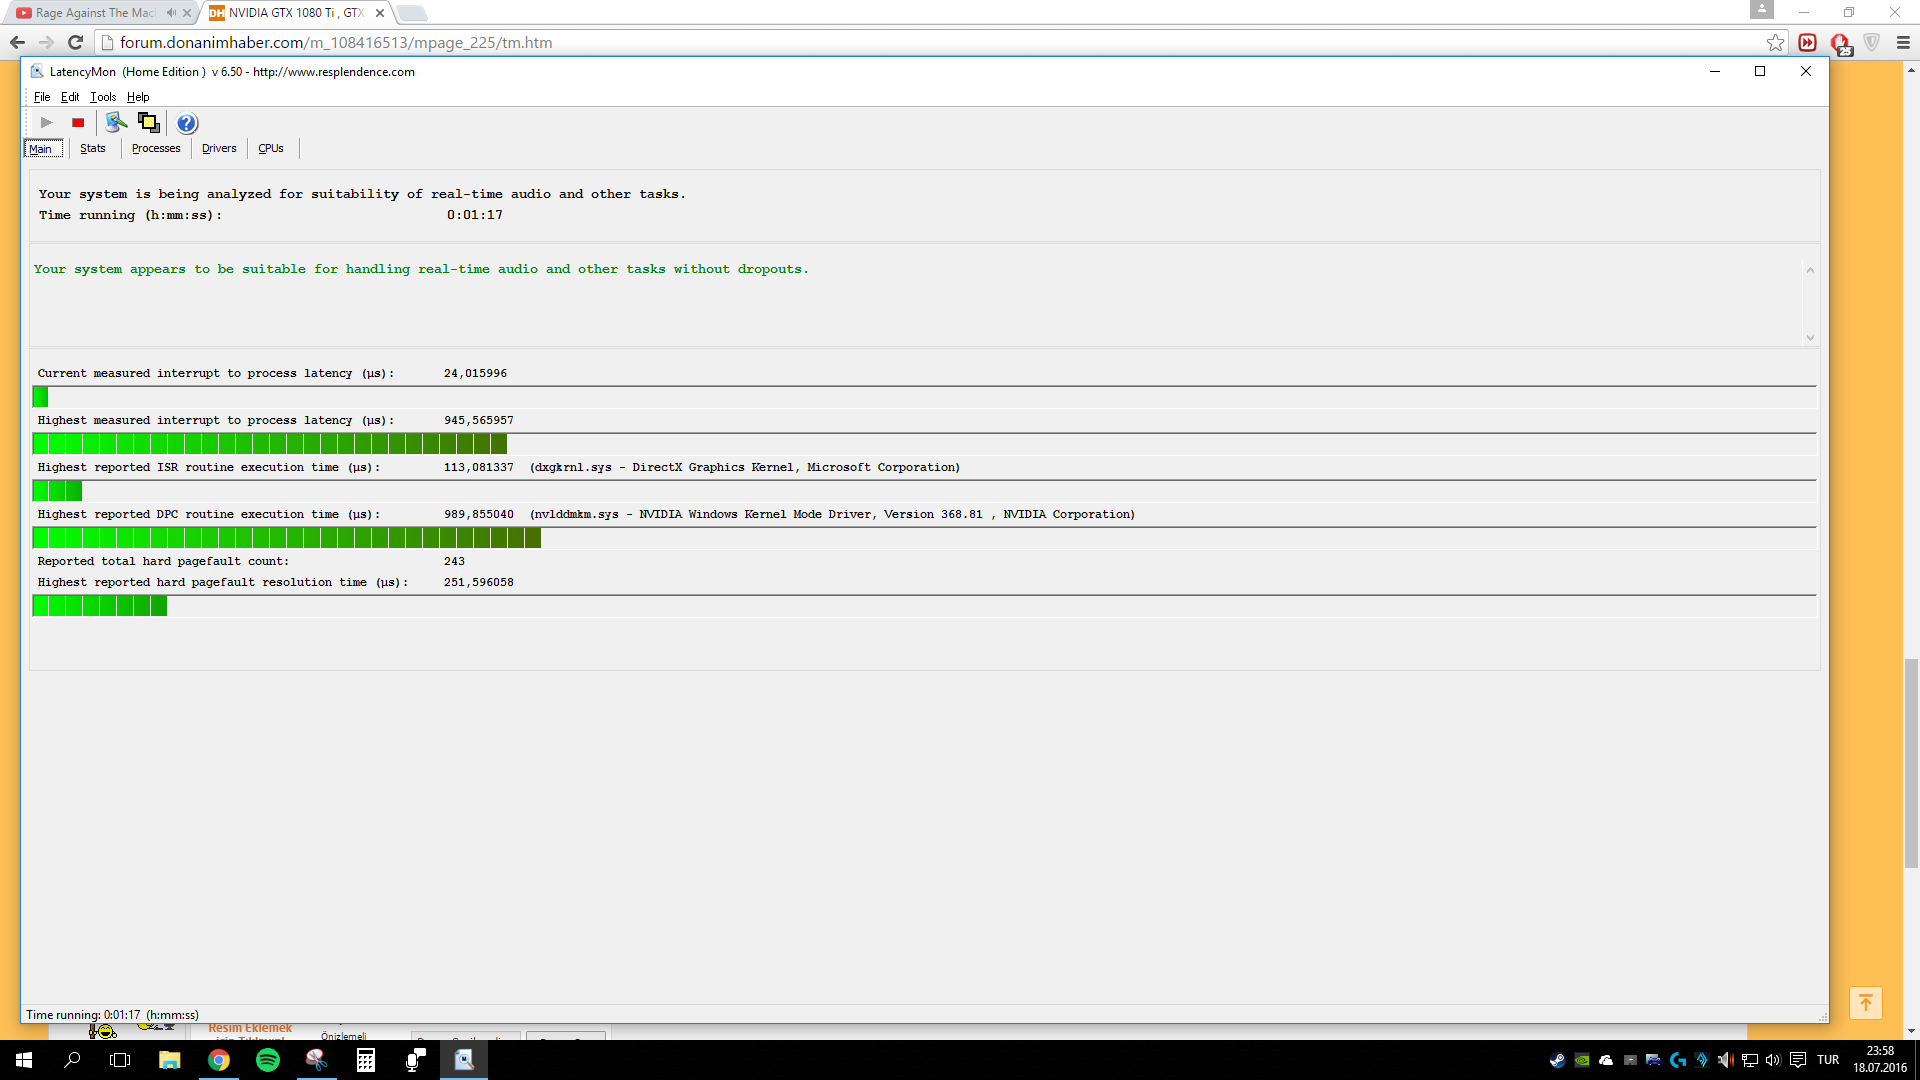Switch to the Stats tab
Image resolution: width=1920 pixels, height=1080 pixels.
[x=93, y=148]
